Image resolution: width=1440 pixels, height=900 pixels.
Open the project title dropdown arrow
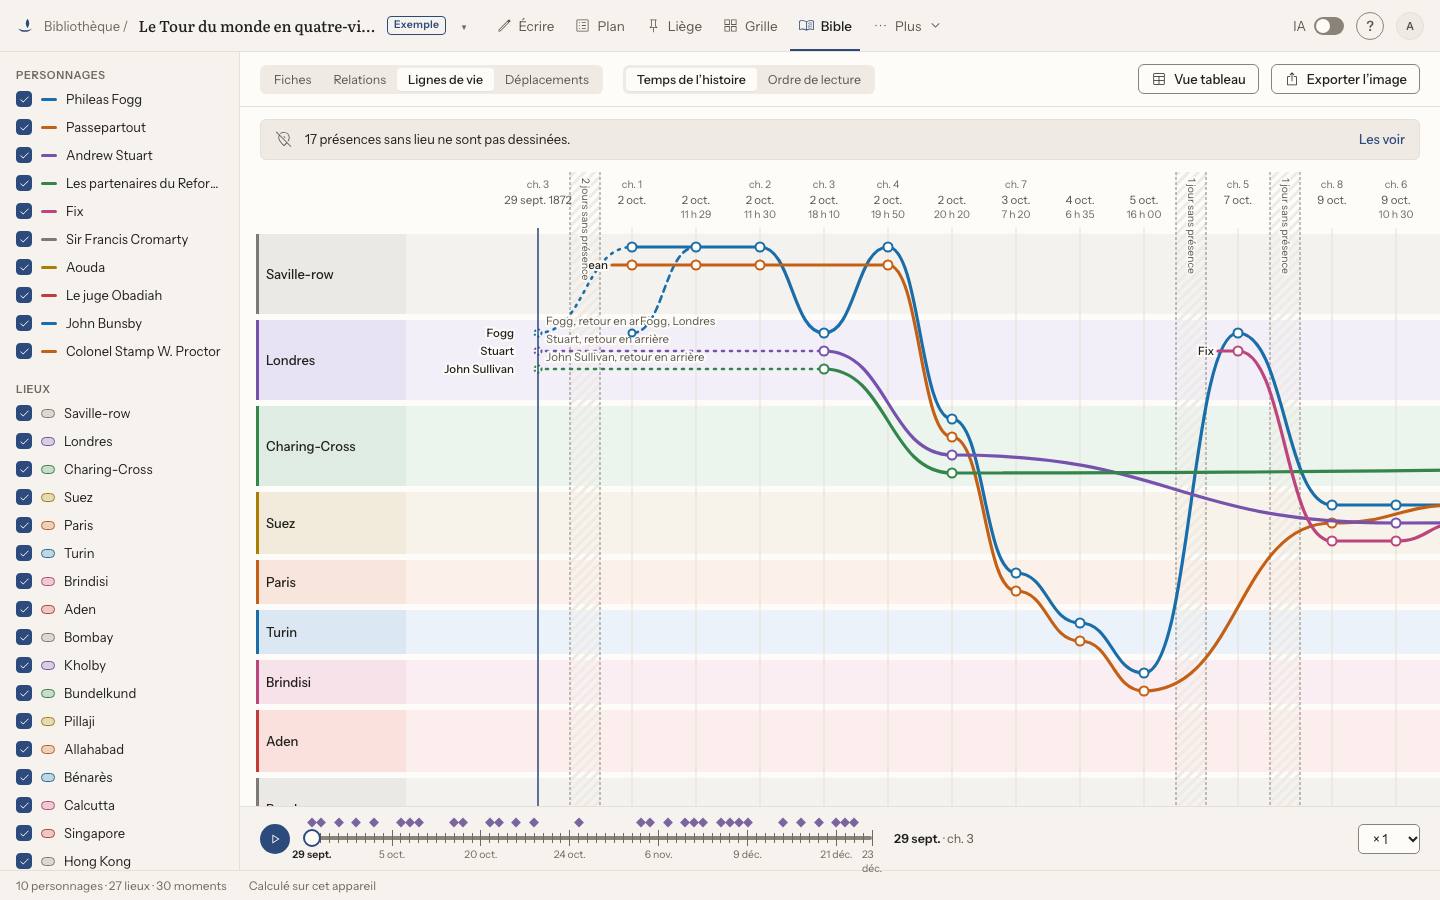tap(464, 27)
